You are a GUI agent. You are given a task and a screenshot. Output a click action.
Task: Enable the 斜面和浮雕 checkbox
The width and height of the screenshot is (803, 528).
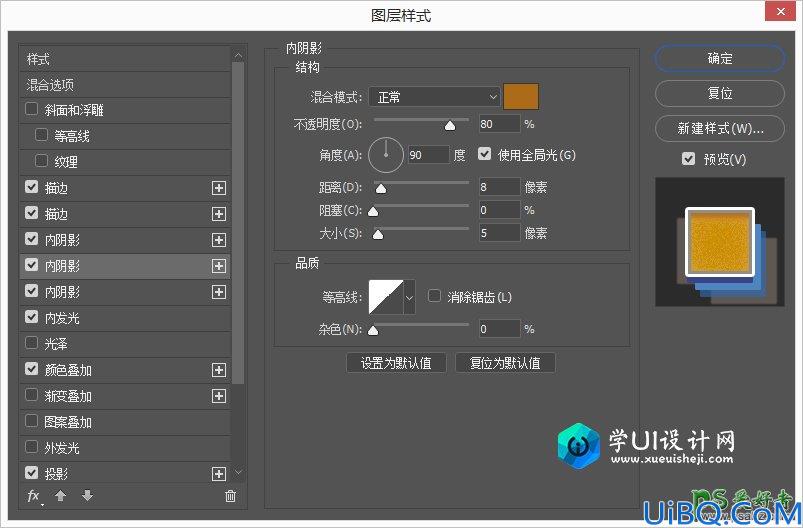32,109
